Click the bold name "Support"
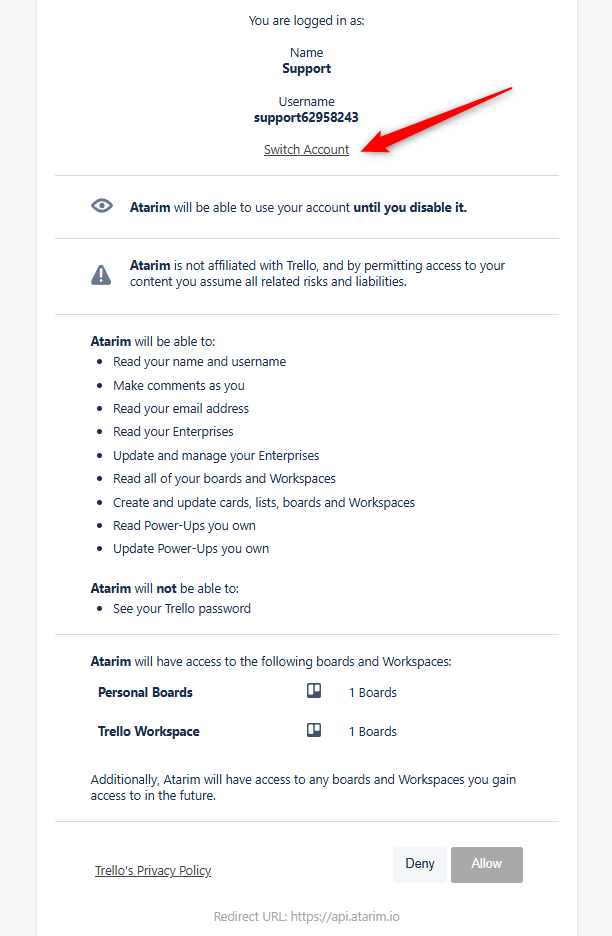612x936 pixels. tap(306, 69)
